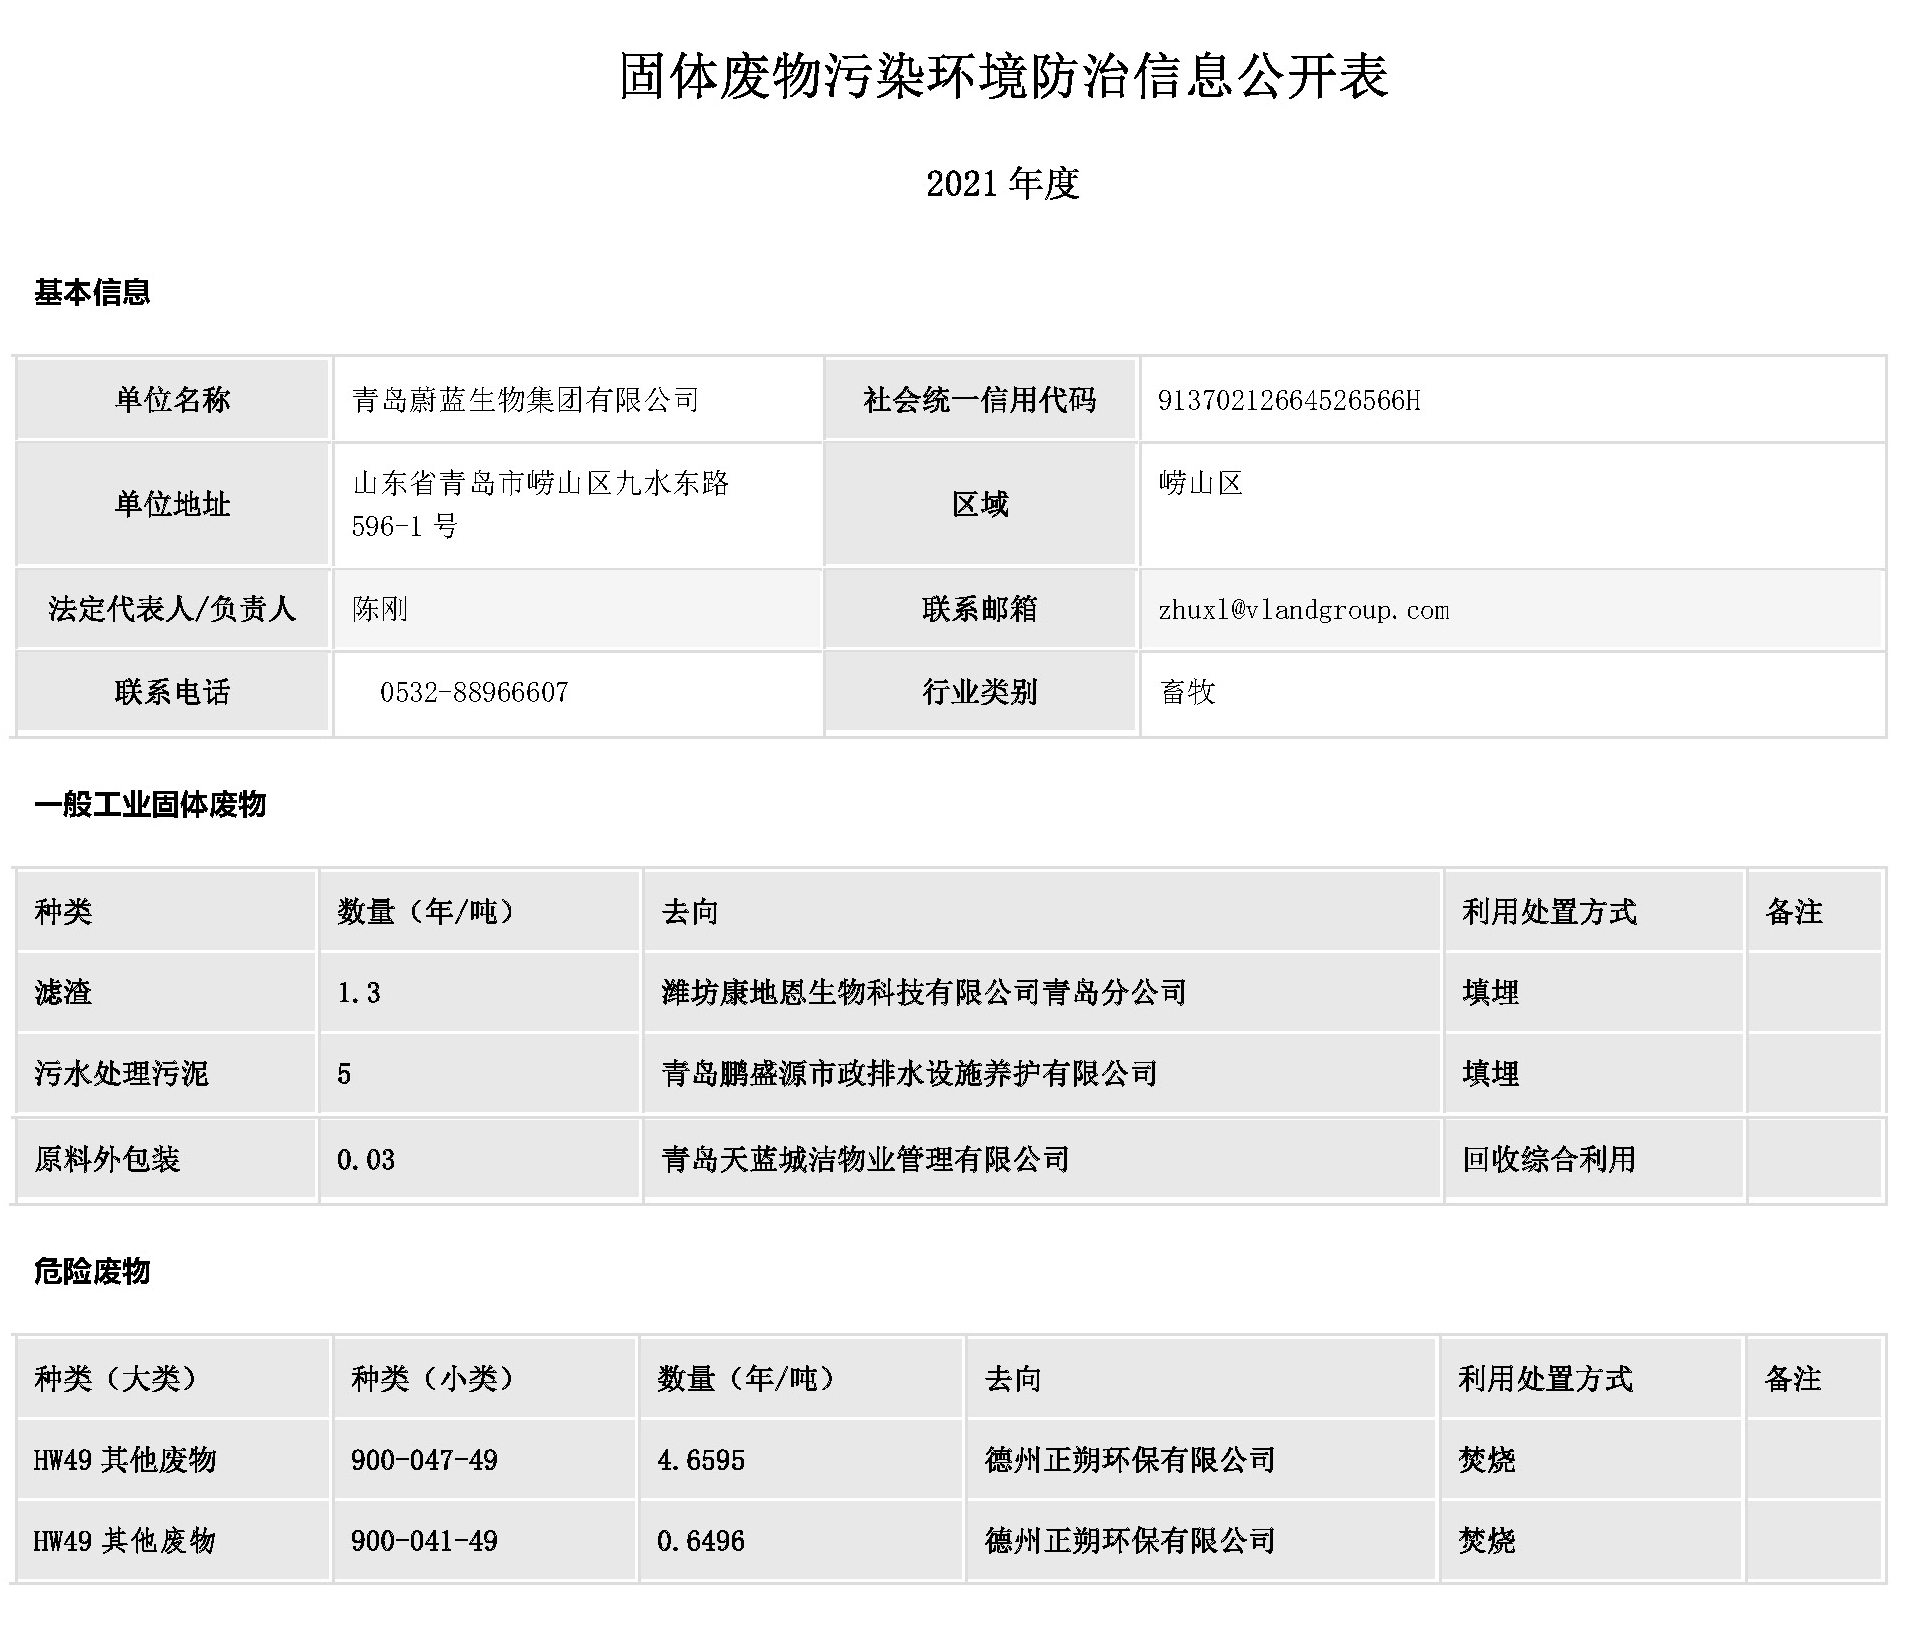Click the 滤渣 waste type cell

click(63, 992)
